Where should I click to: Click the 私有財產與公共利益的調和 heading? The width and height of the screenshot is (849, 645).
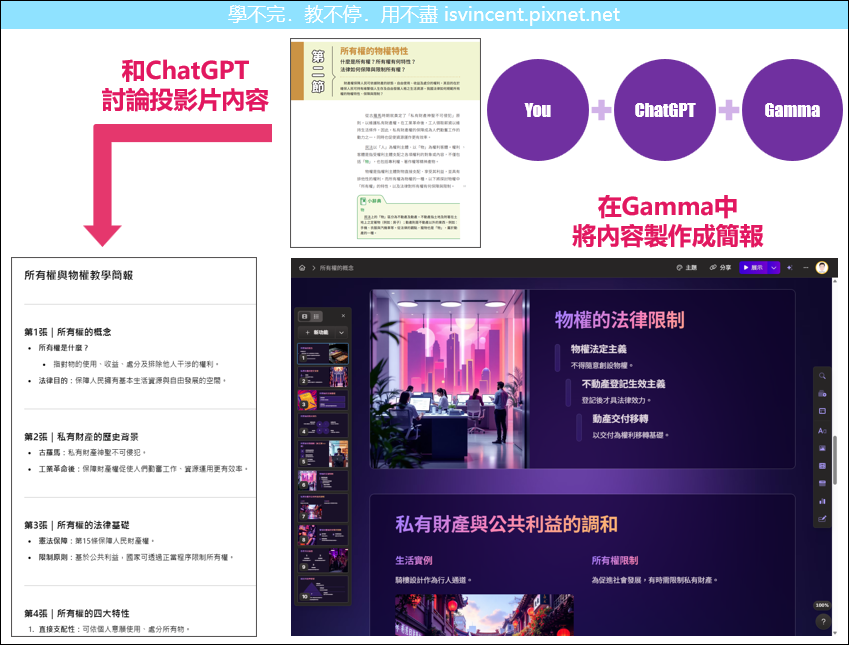pos(506,524)
